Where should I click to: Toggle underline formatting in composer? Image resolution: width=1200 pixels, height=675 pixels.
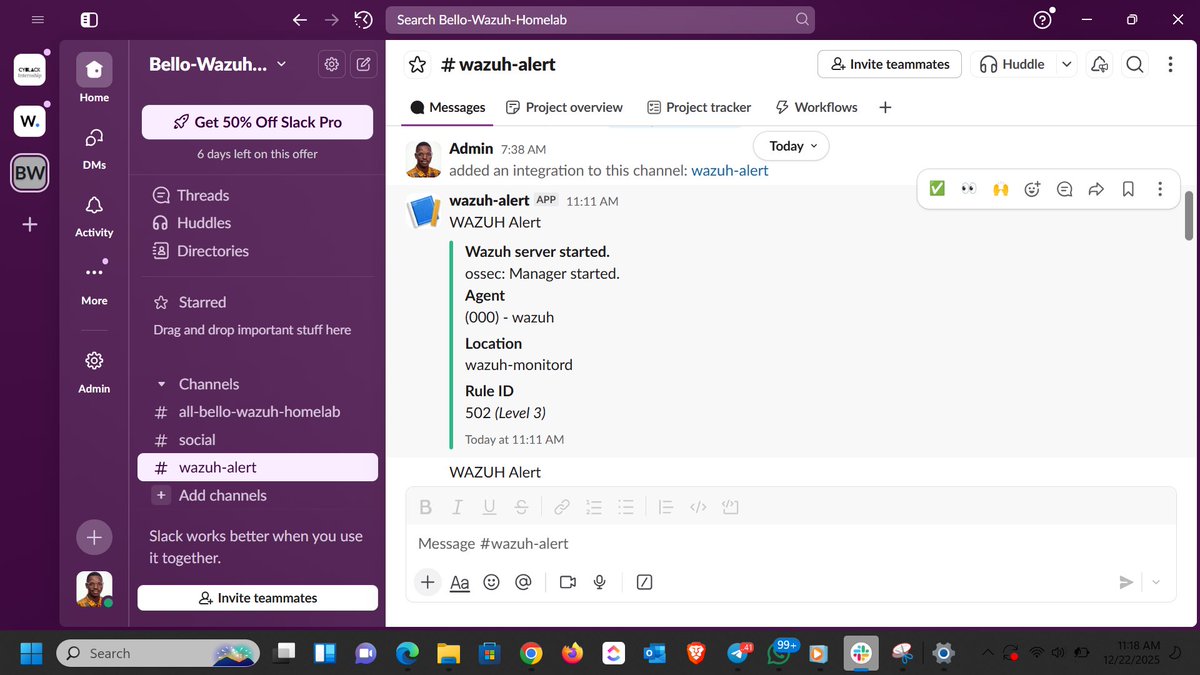click(489, 507)
